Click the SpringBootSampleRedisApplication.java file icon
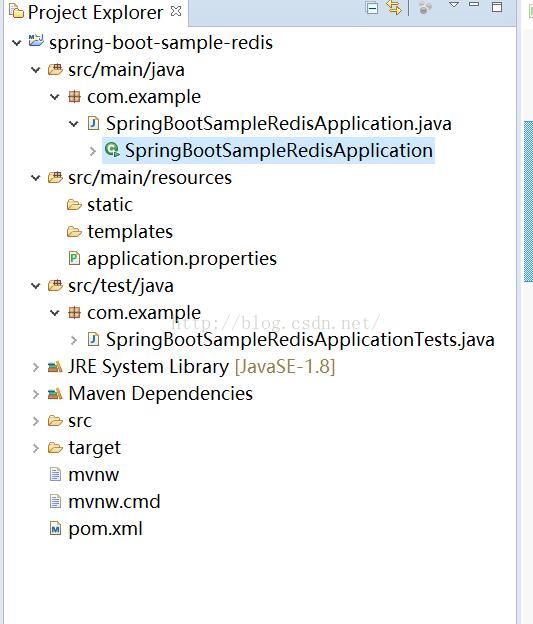Screen dimensions: 533x624 (93, 123)
